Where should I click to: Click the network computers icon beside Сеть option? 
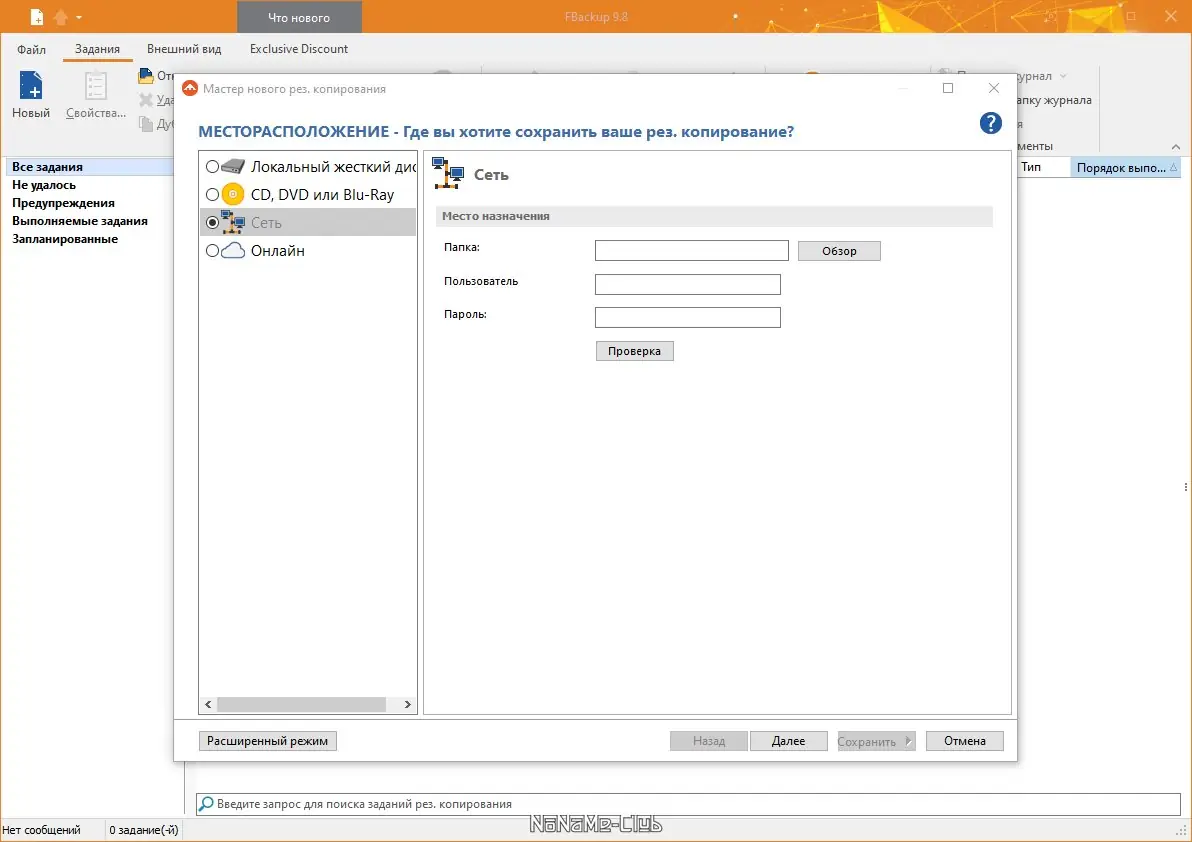[233, 222]
